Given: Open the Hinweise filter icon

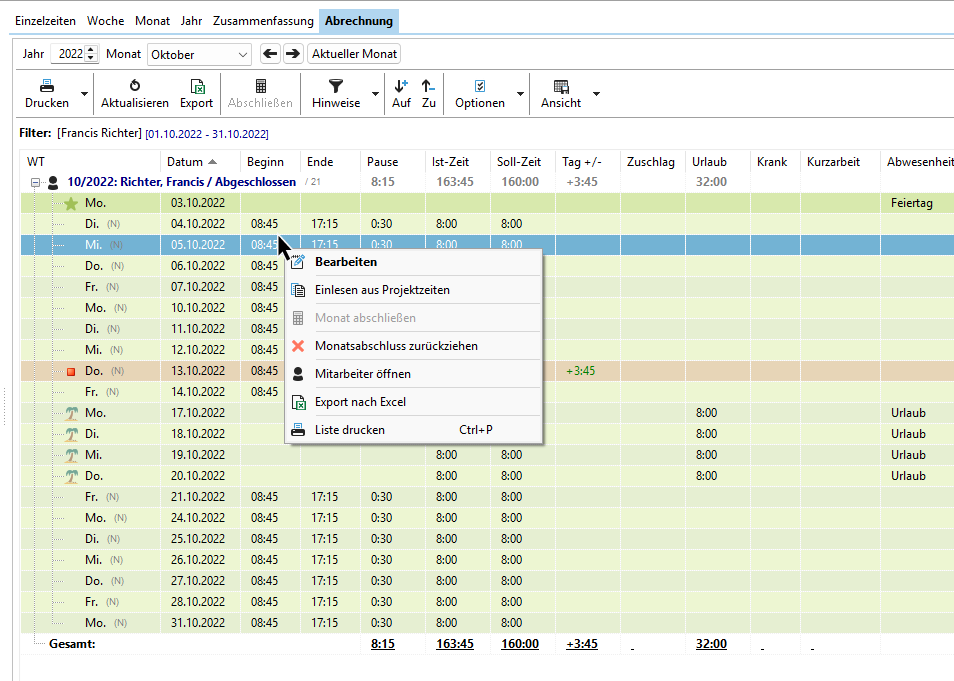Looking at the screenshot, I should coord(336,86).
